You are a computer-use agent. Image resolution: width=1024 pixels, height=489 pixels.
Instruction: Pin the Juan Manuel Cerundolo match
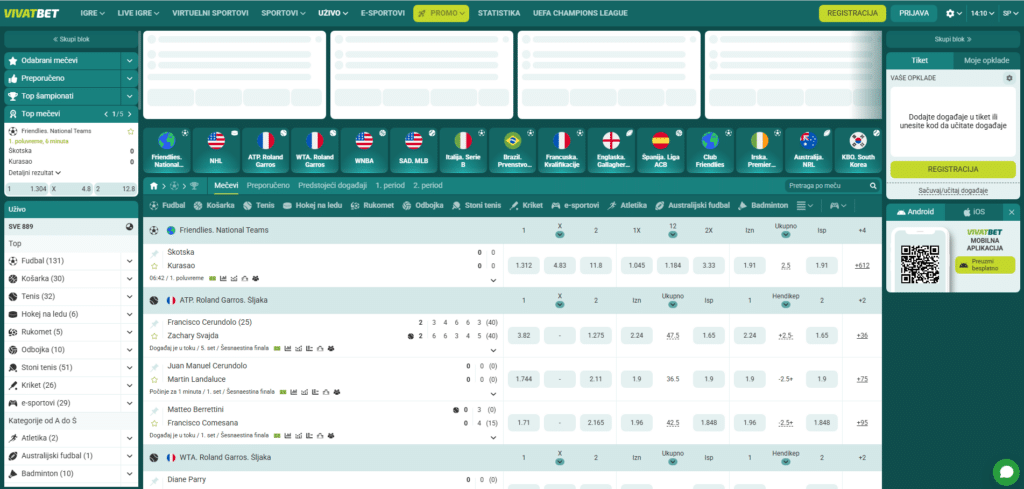tap(155, 366)
